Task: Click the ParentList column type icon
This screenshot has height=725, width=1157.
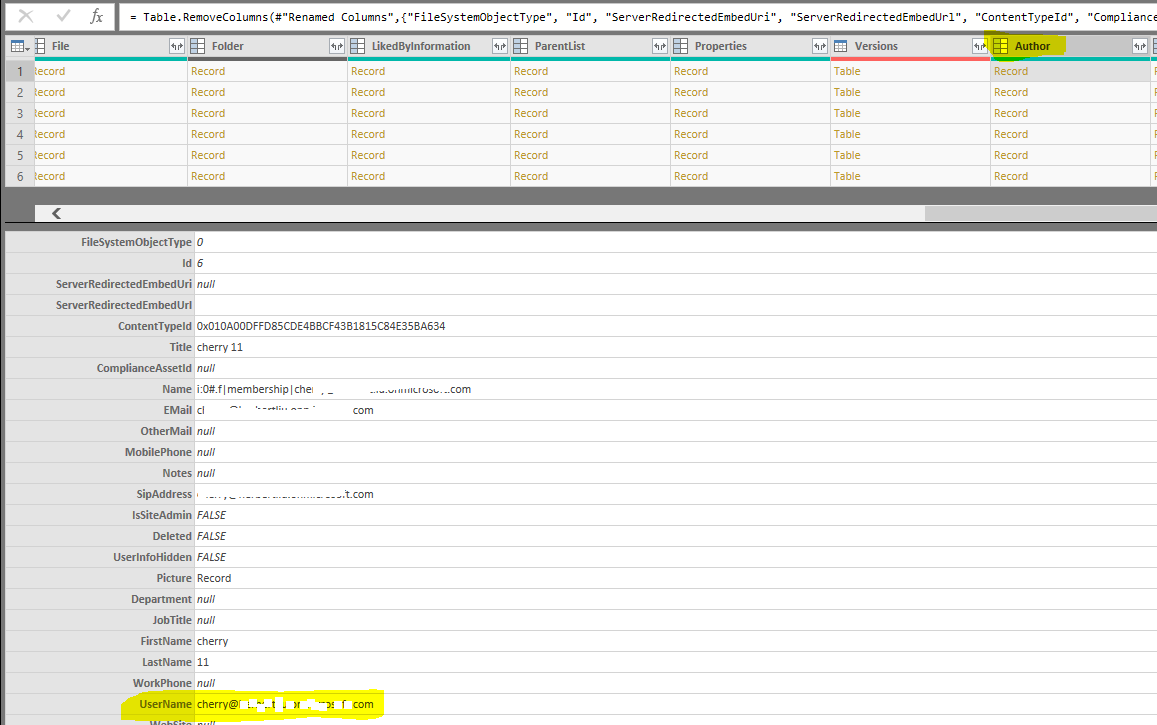Action: click(520, 46)
